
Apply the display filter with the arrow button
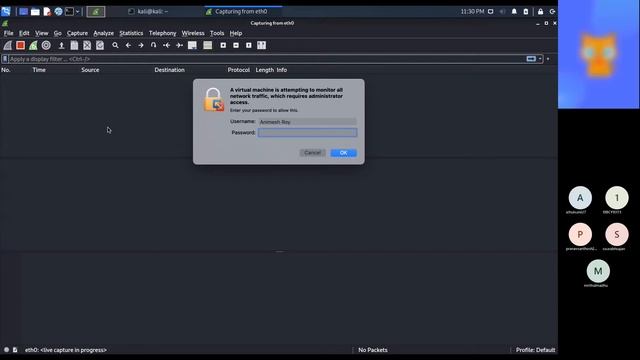point(531,59)
